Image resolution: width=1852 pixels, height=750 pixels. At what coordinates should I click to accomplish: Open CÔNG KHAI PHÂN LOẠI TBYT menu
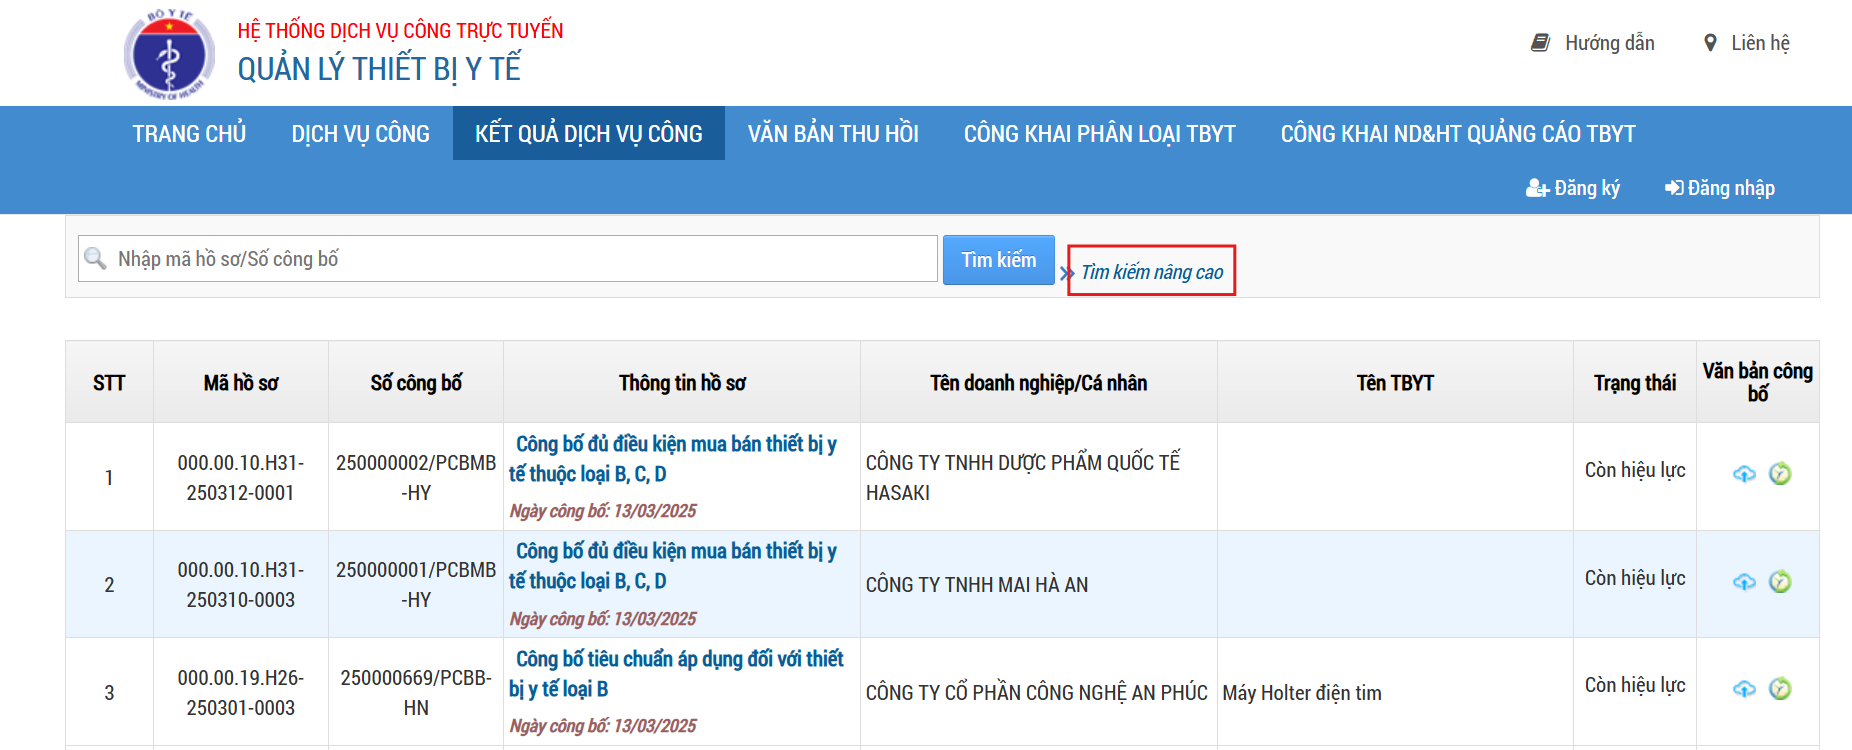pyautogui.click(x=1099, y=134)
